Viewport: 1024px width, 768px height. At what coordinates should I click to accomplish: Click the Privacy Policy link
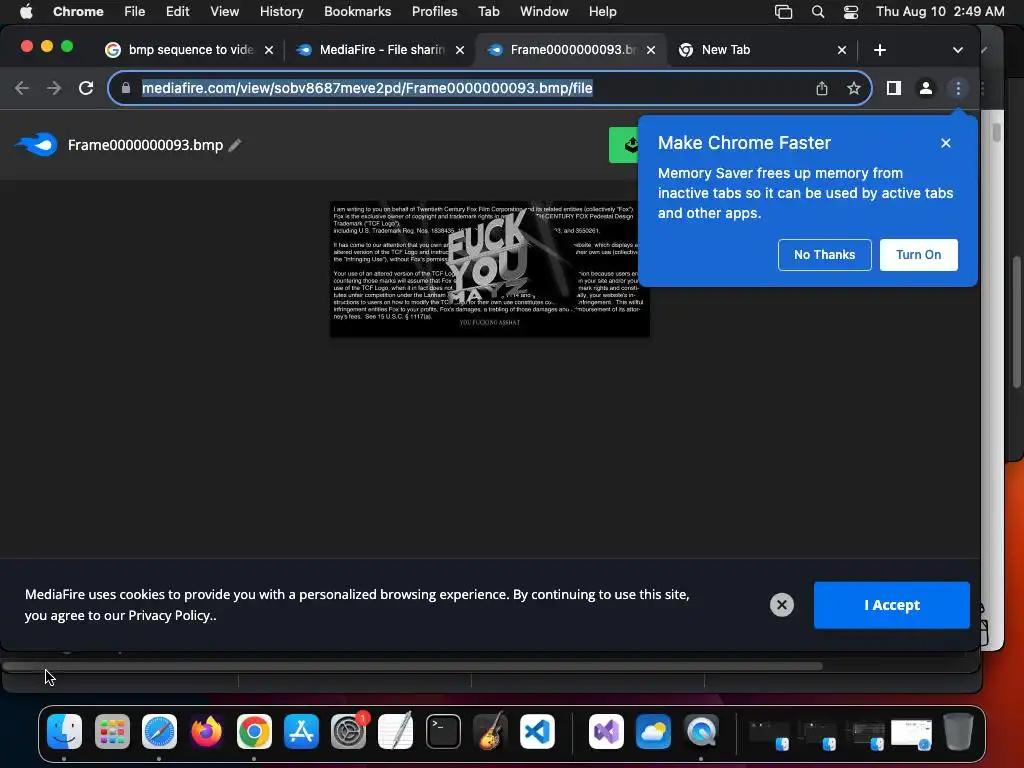[170, 615]
